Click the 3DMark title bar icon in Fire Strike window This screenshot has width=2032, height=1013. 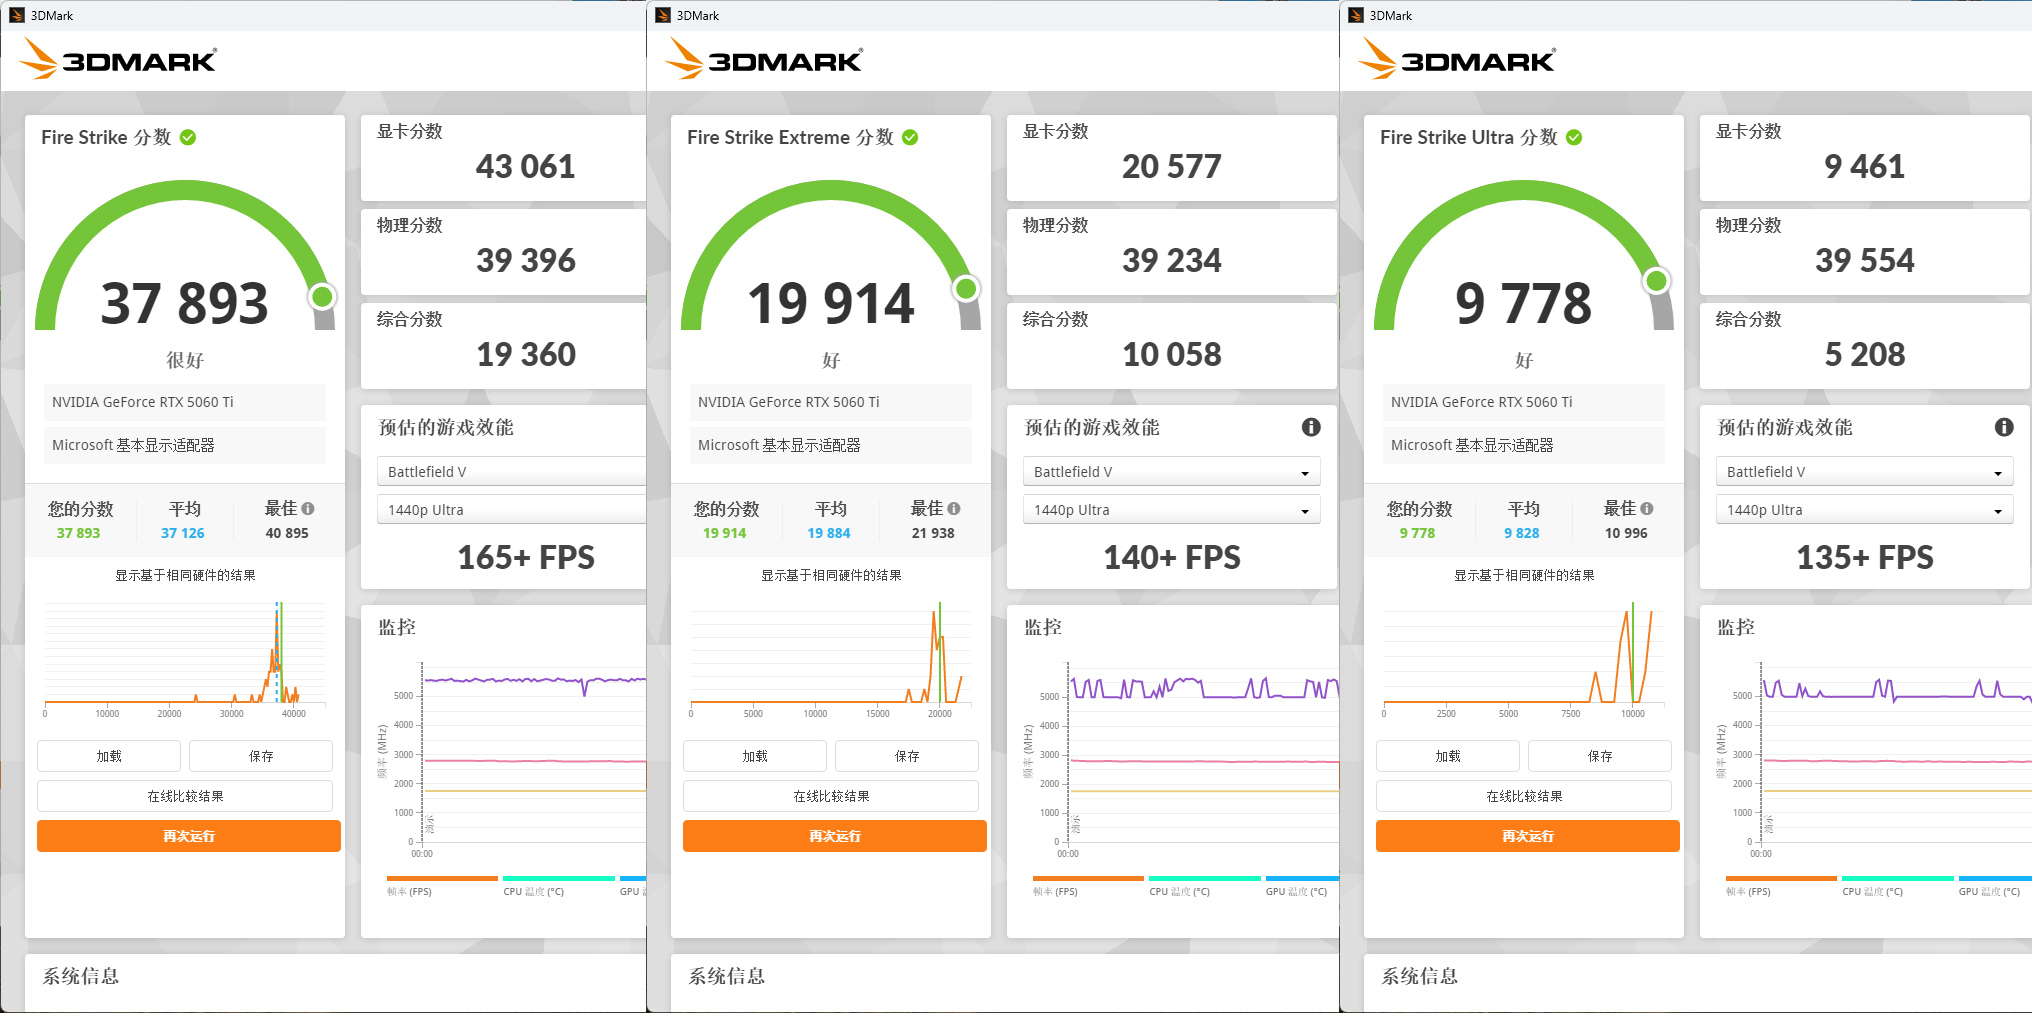pyautogui.click(x=17, y=15)
